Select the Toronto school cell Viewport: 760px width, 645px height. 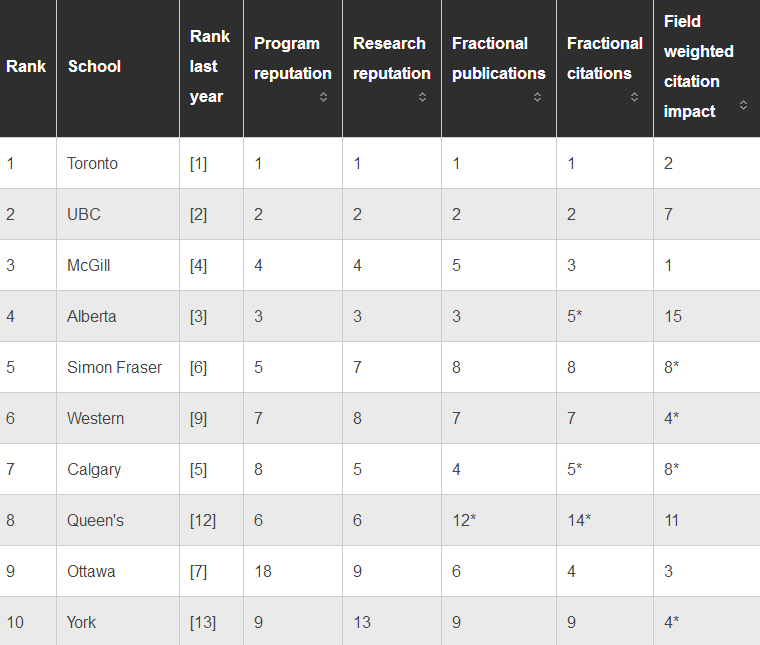click(x=118, y=163)
